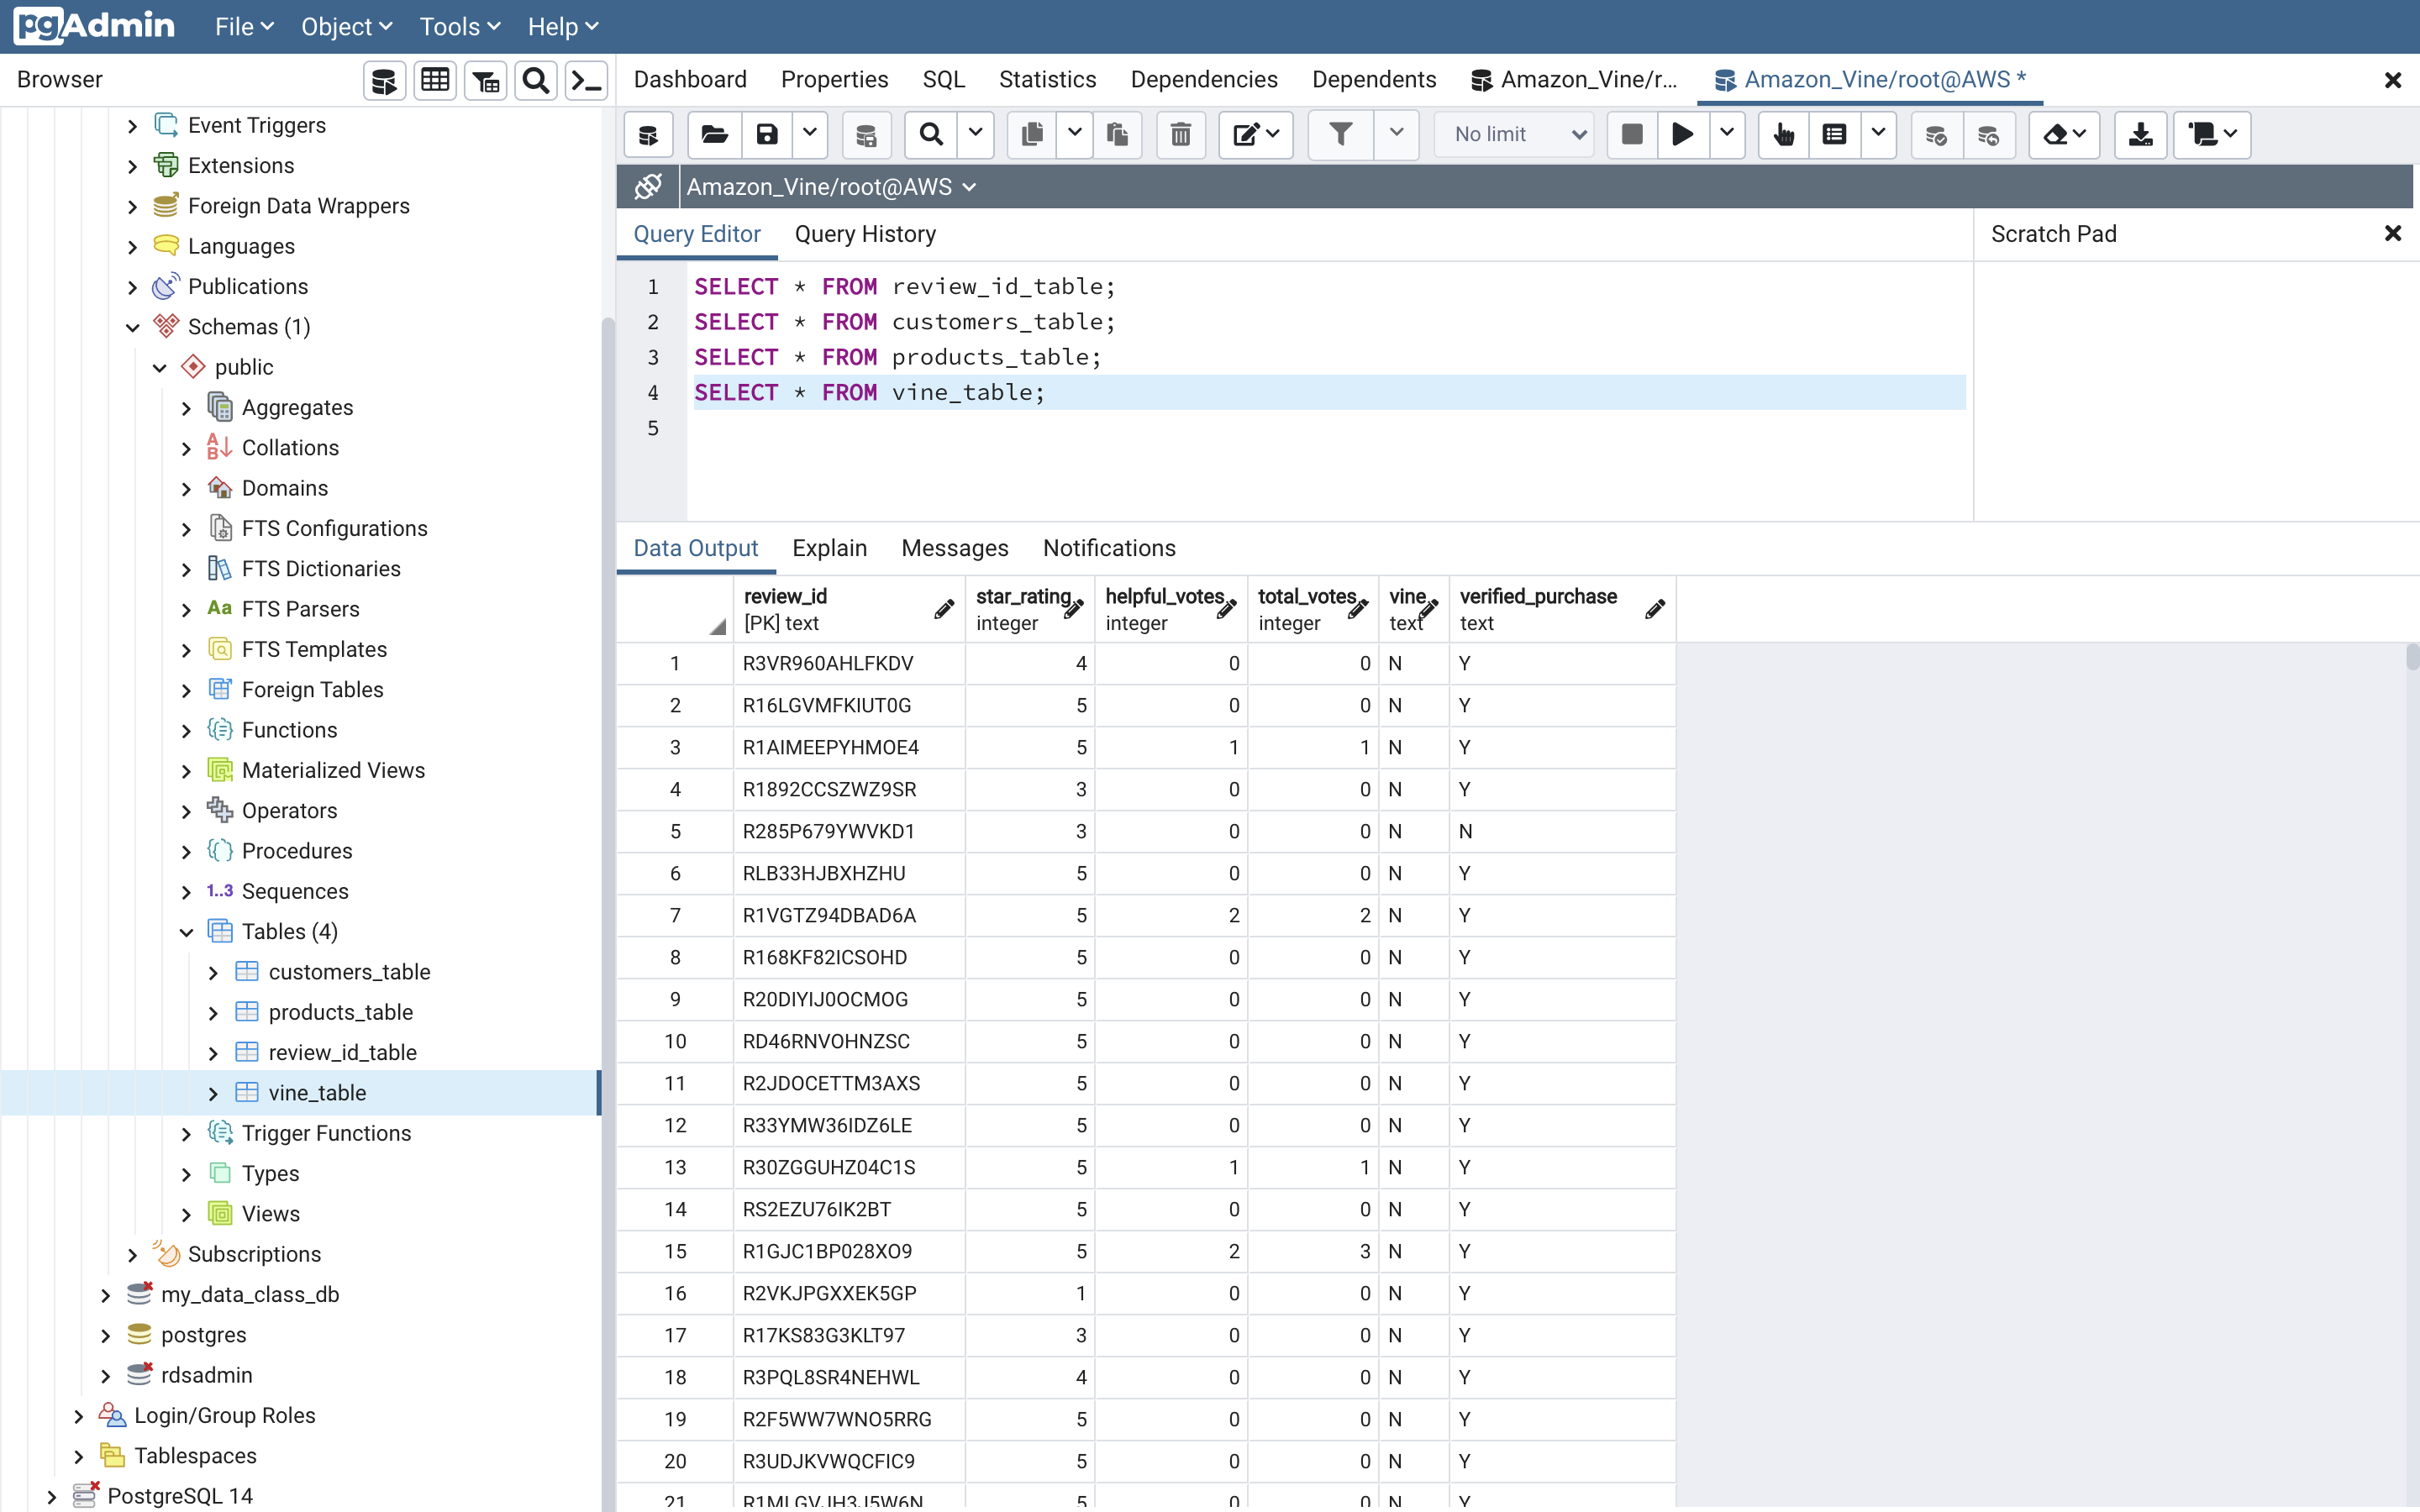Click edit pencil on review_id column header
Image resolution: width=2420 pixels, height=1512 pixels.
tap(943, 610)
